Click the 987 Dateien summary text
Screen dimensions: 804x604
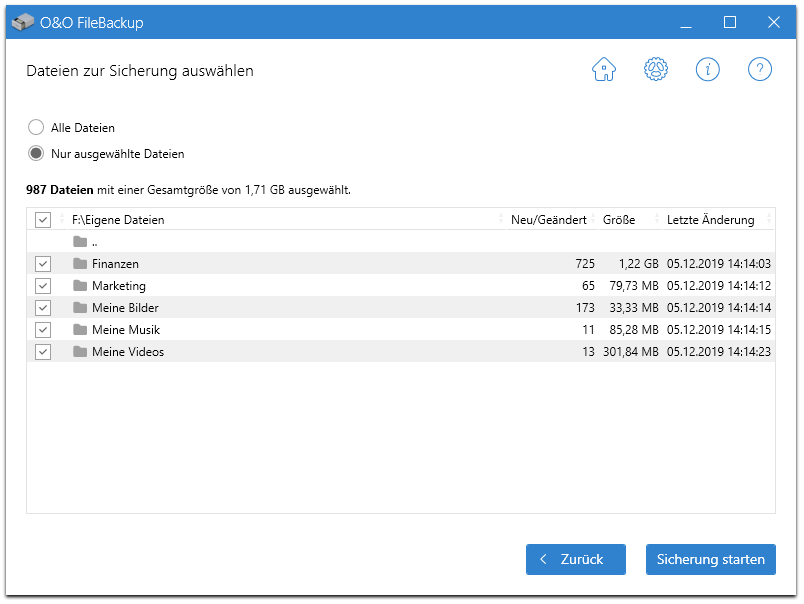point(59,190)
